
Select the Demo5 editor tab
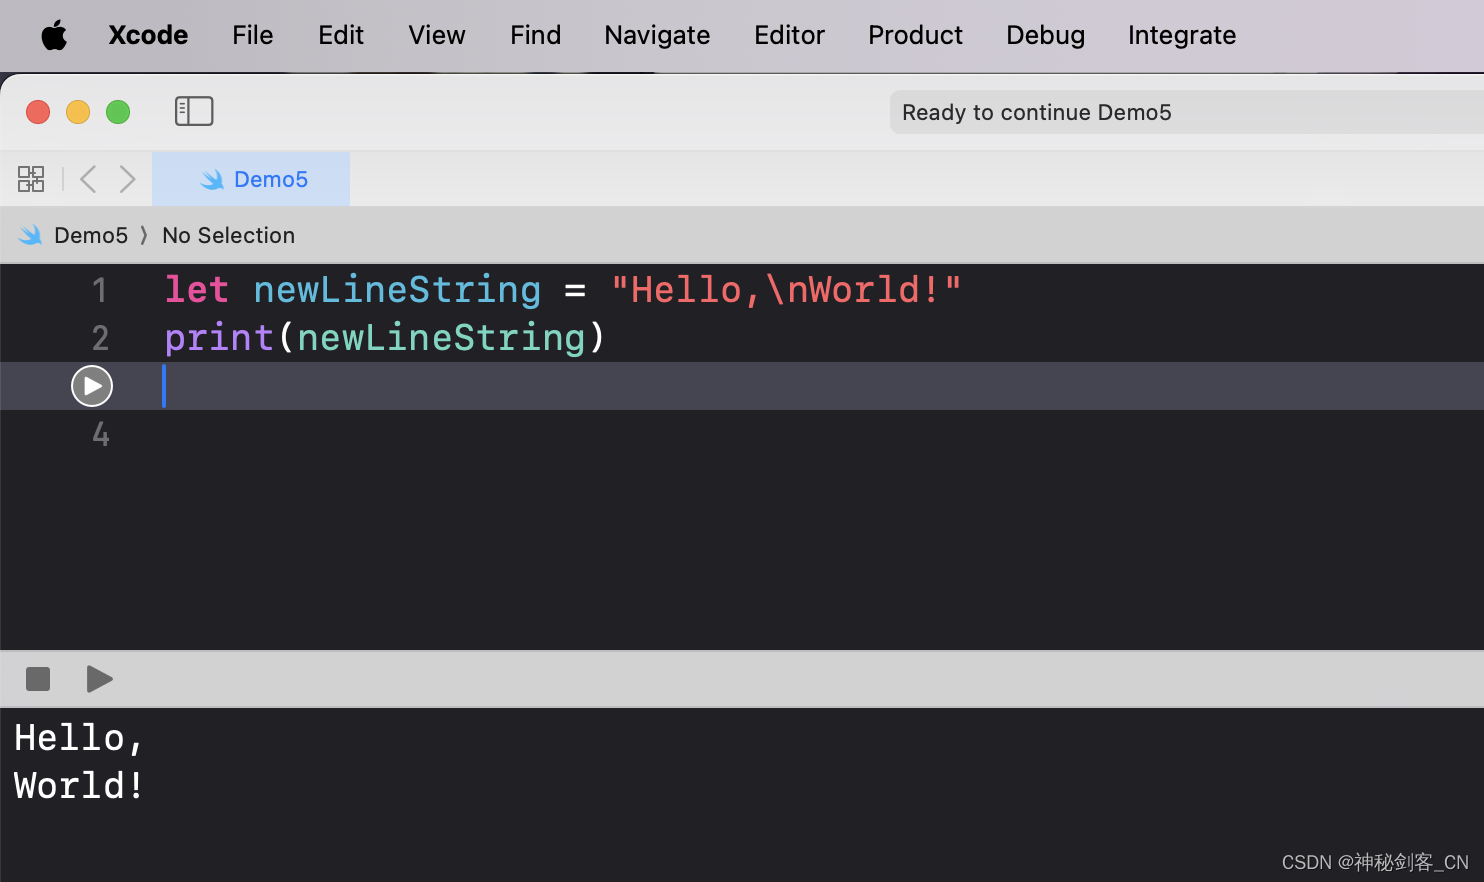coord(251,179)
